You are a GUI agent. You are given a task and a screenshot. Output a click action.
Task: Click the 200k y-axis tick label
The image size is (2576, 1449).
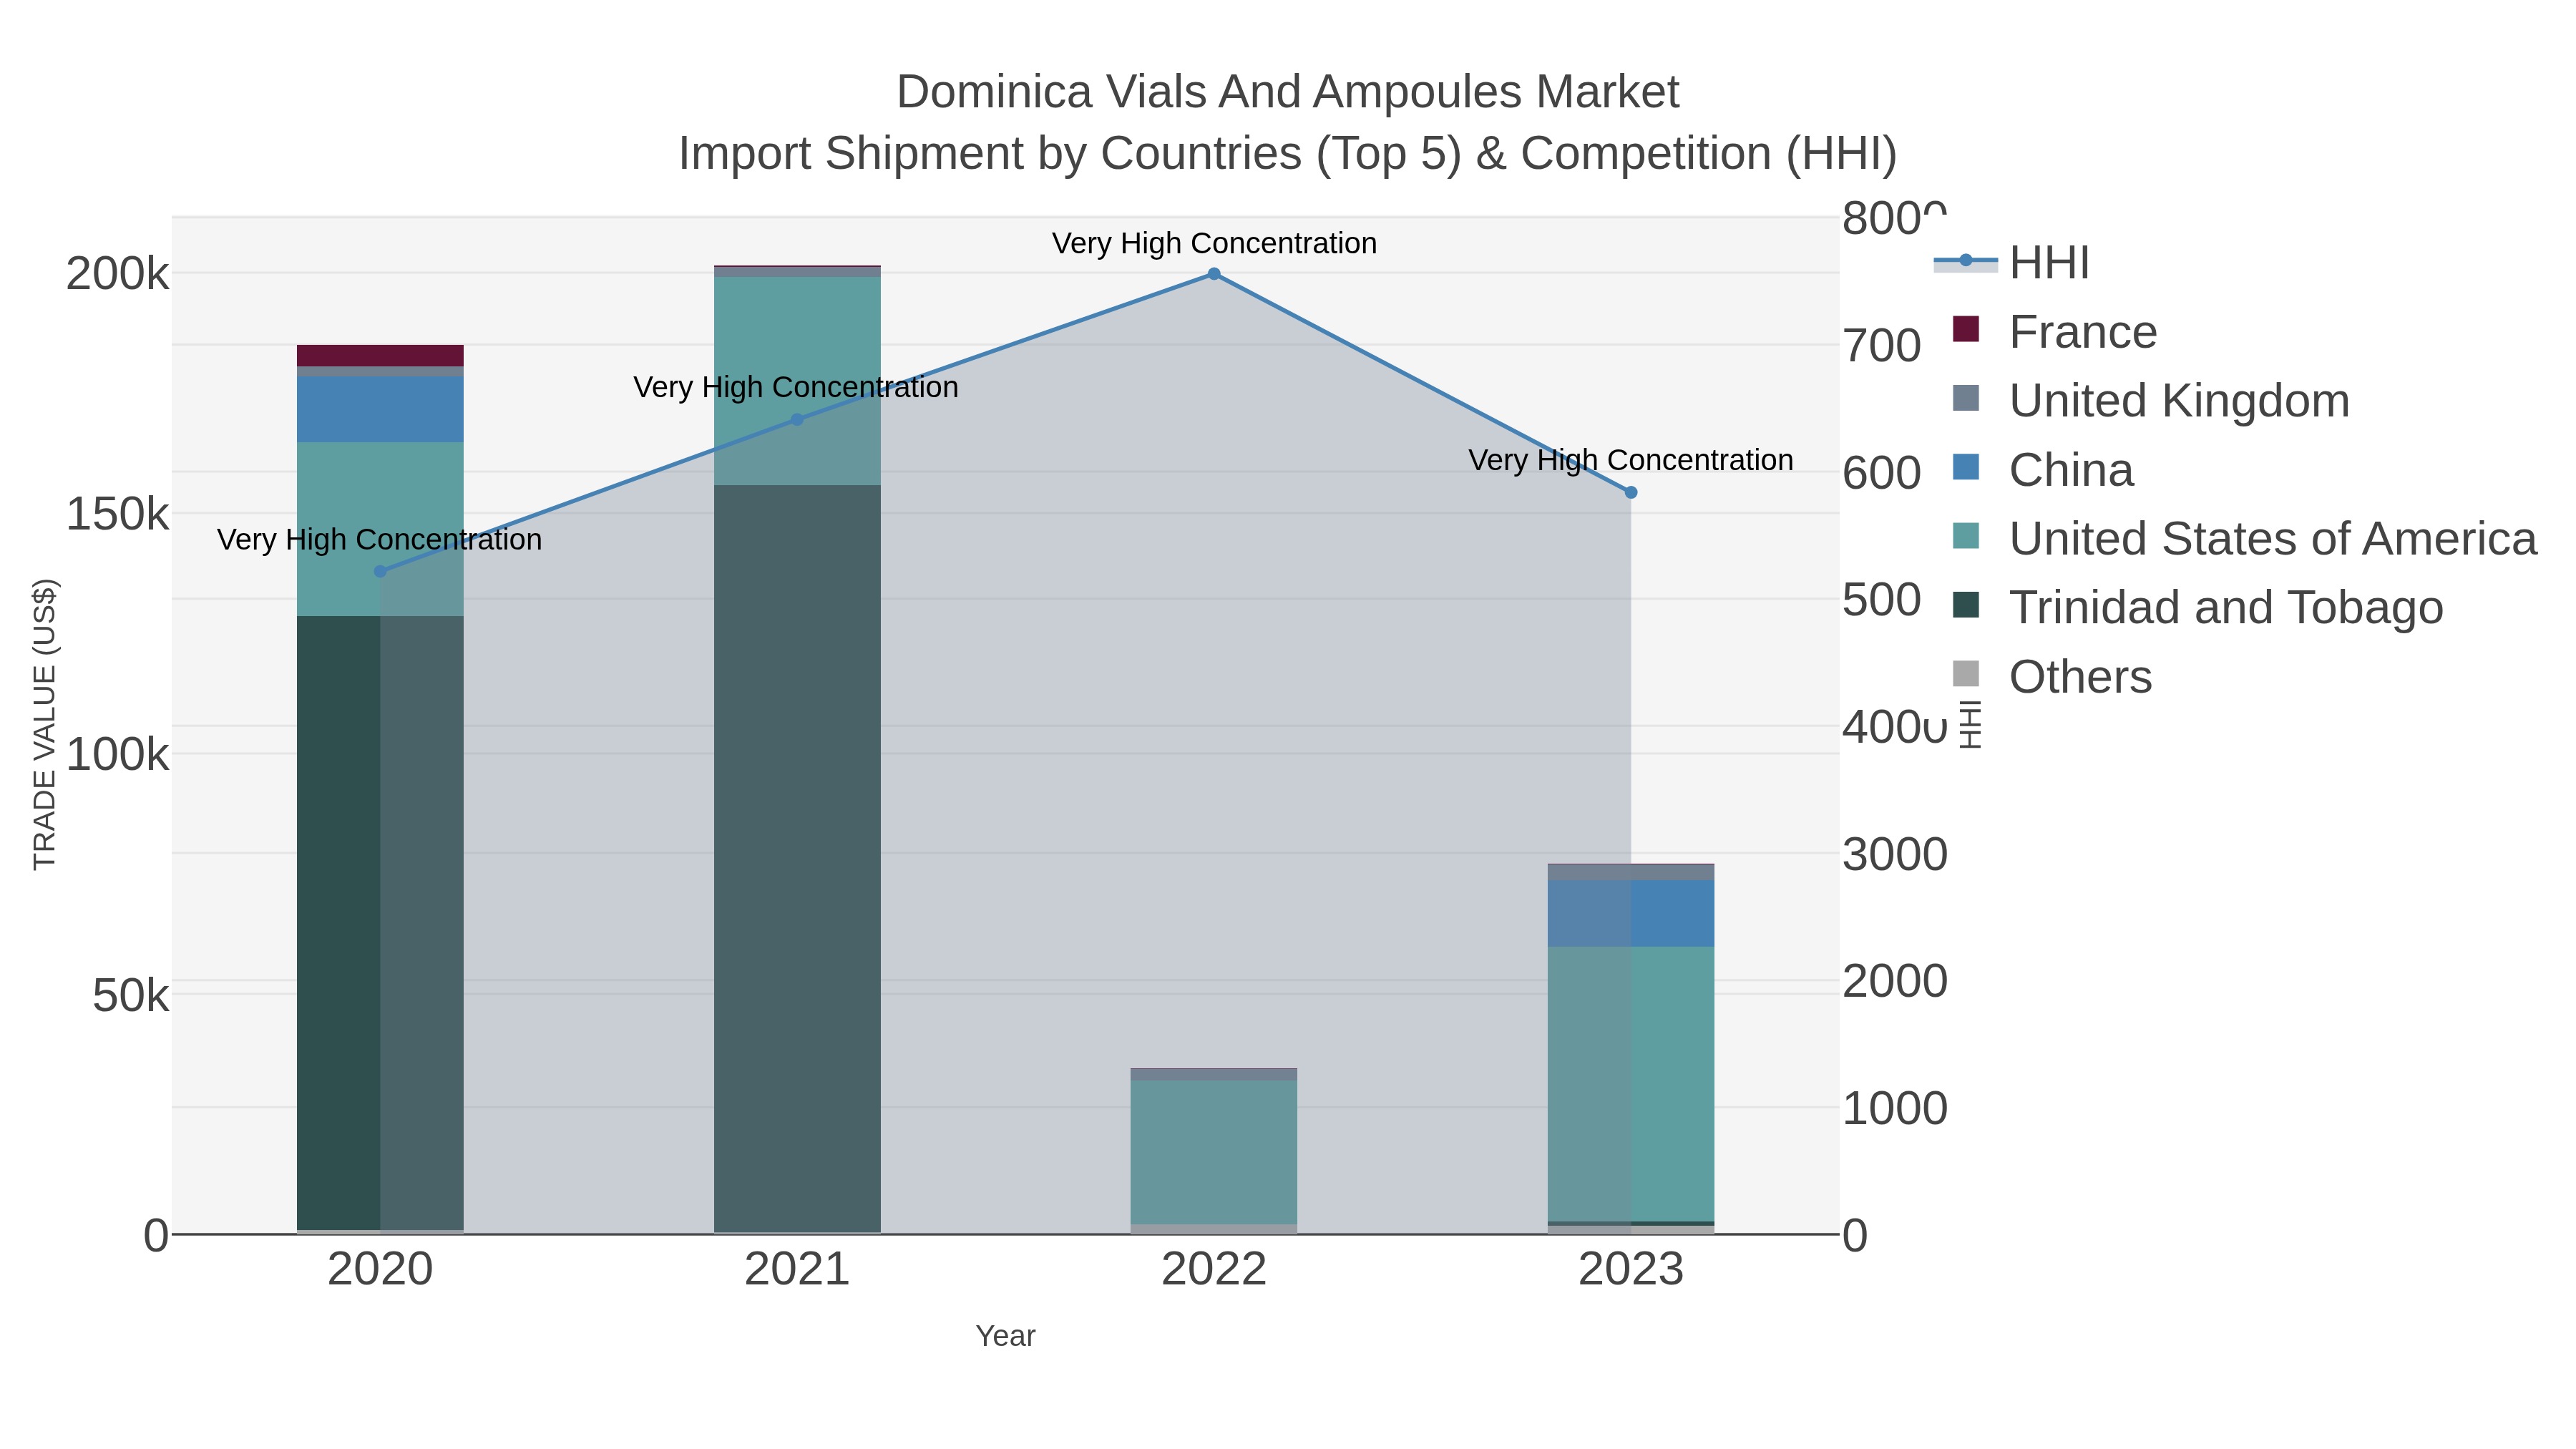click(x=118, y=274)
